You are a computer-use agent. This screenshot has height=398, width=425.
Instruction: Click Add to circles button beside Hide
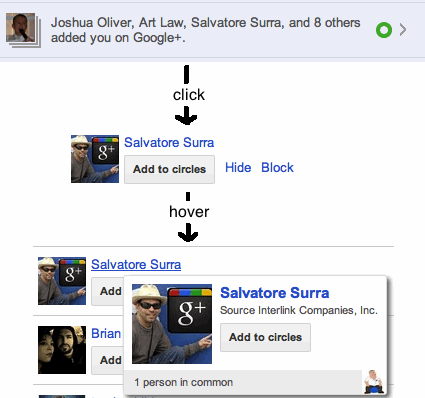coord(169,169)
